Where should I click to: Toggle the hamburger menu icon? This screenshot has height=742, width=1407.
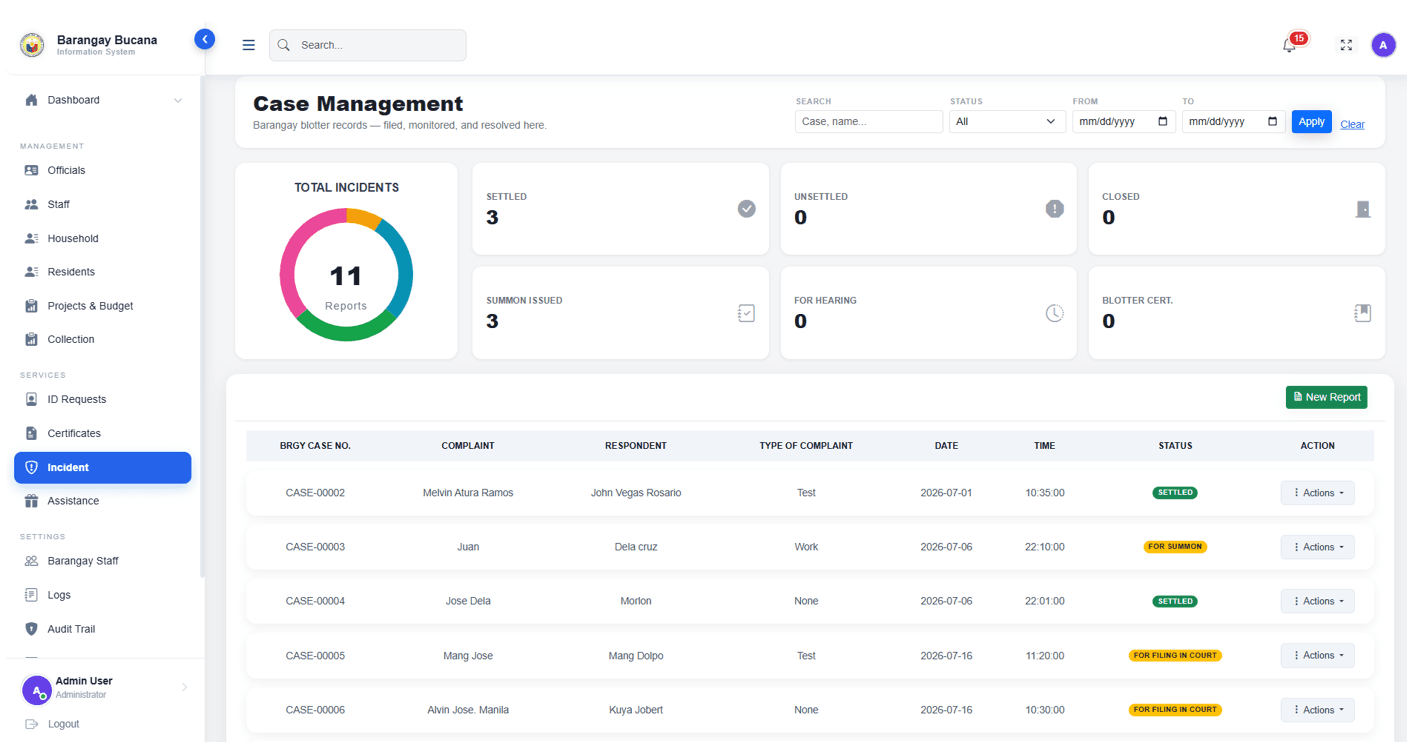click(x=249, y=45)
